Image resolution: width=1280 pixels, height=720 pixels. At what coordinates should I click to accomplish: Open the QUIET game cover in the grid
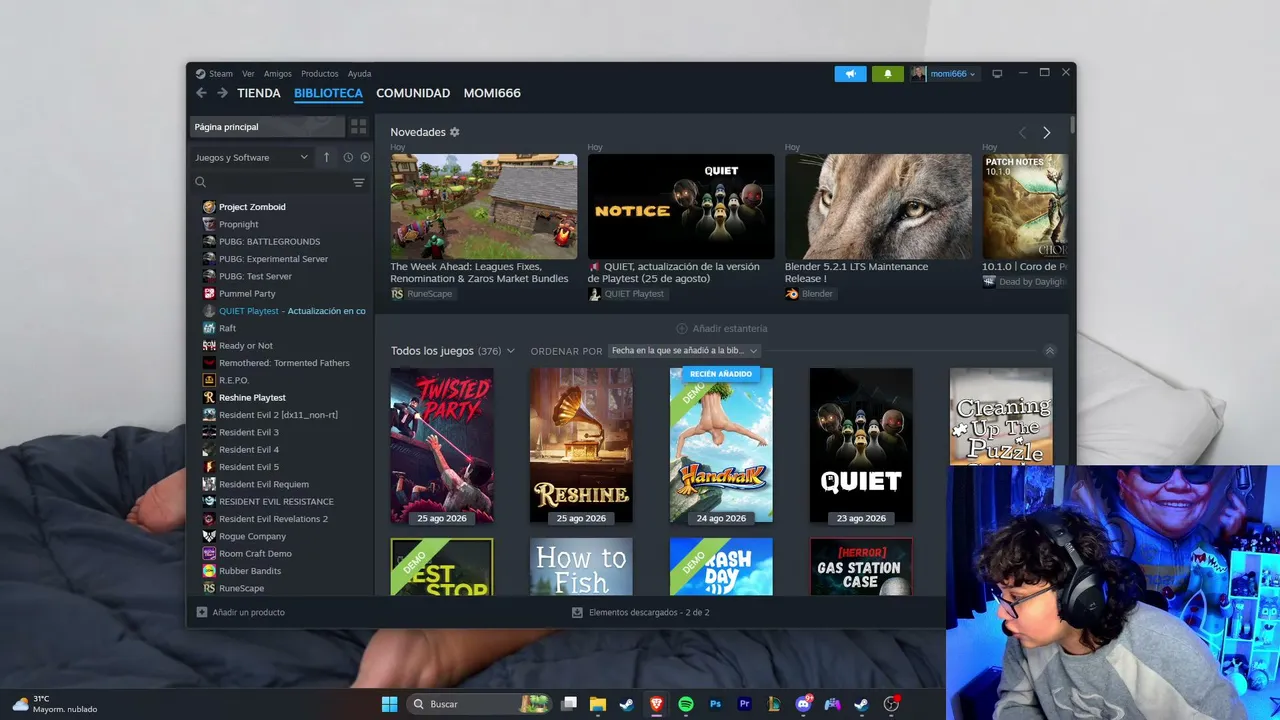pos(861,446)
